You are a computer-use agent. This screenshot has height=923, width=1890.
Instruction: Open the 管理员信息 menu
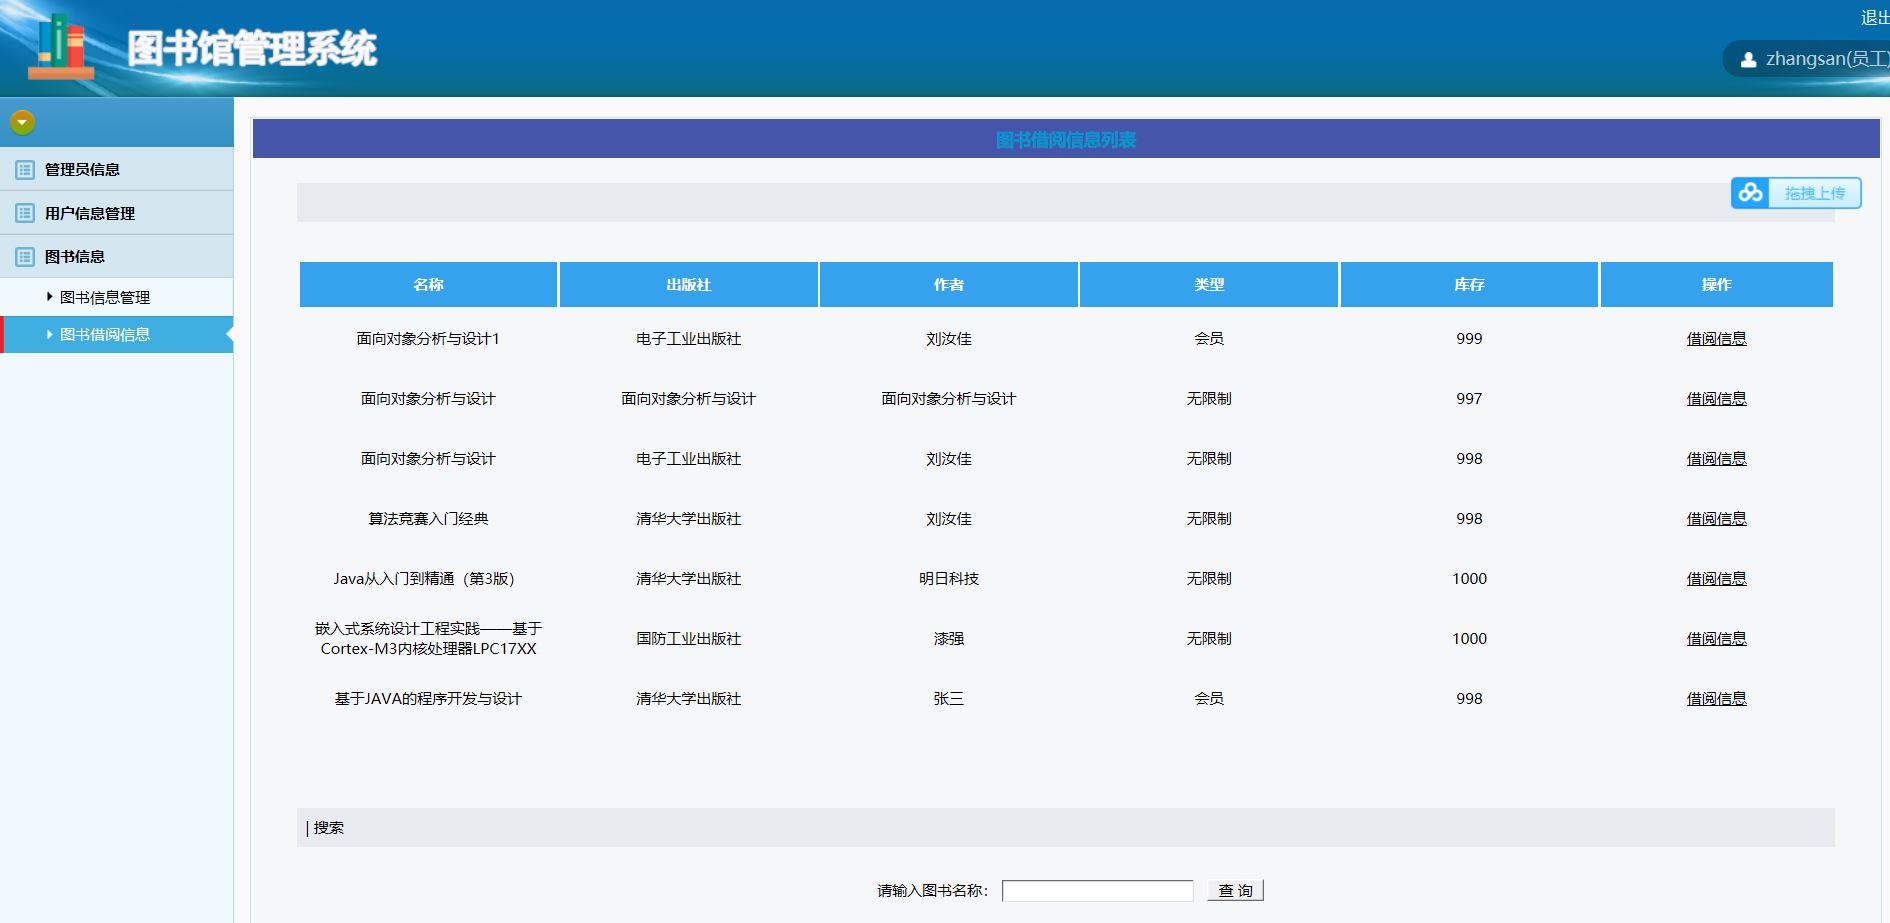(82, 170)
